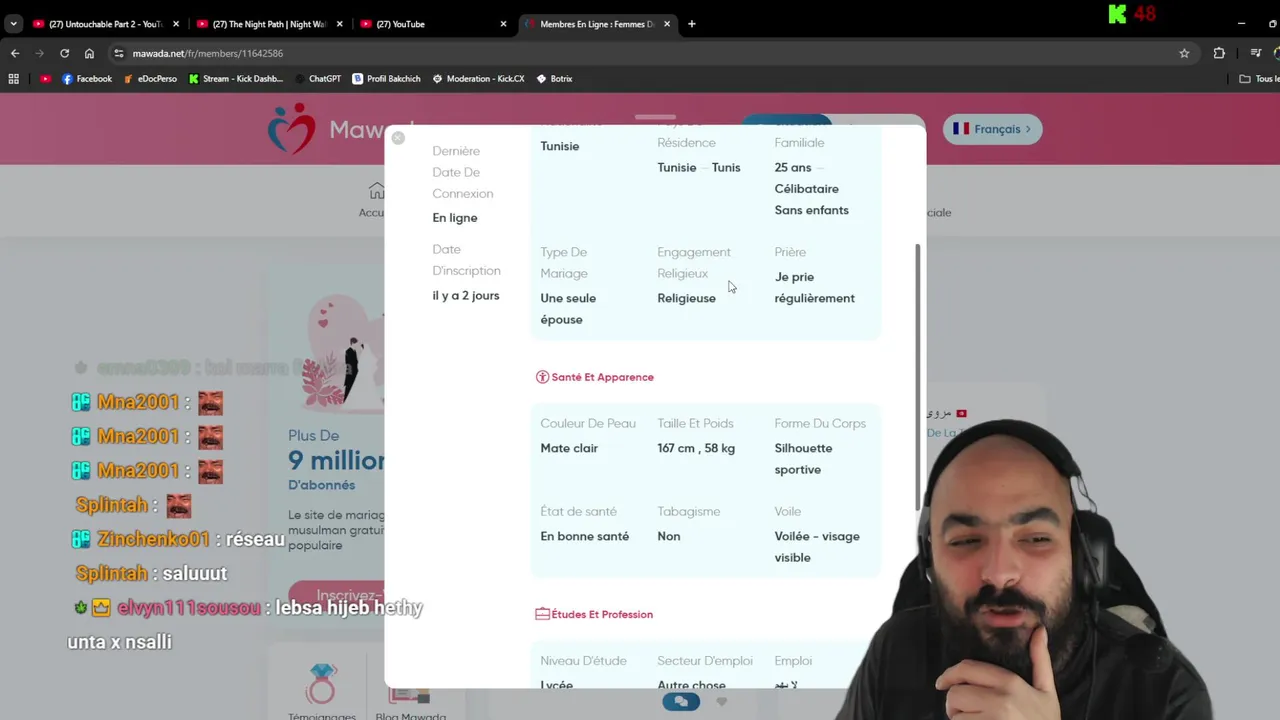Click the chat bubble icon below the popup
The width and height of the screenshot is (1280, 720).
(681, 702)
